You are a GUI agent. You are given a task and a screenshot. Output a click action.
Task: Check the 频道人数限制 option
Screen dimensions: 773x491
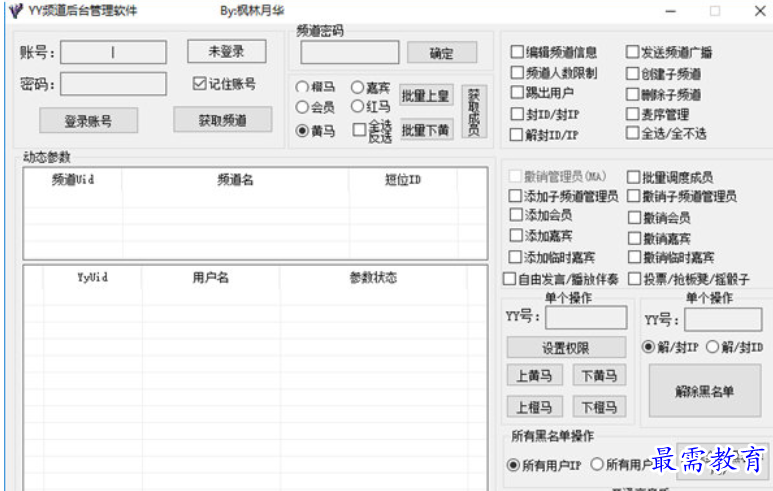coord(517,72)
